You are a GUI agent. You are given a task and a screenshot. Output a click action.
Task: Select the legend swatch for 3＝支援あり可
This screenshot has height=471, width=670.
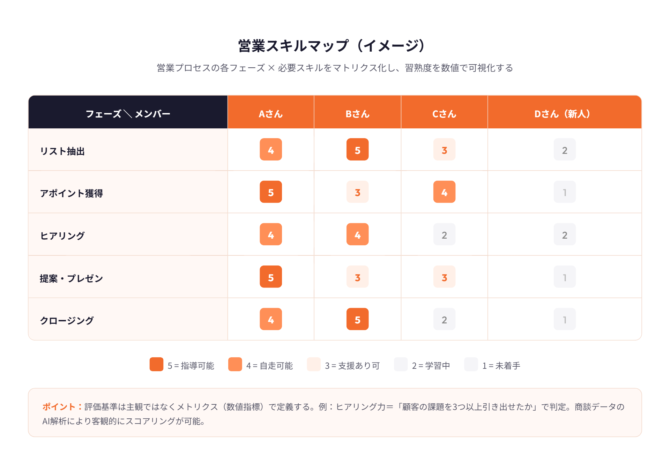[x=313, y=365]
